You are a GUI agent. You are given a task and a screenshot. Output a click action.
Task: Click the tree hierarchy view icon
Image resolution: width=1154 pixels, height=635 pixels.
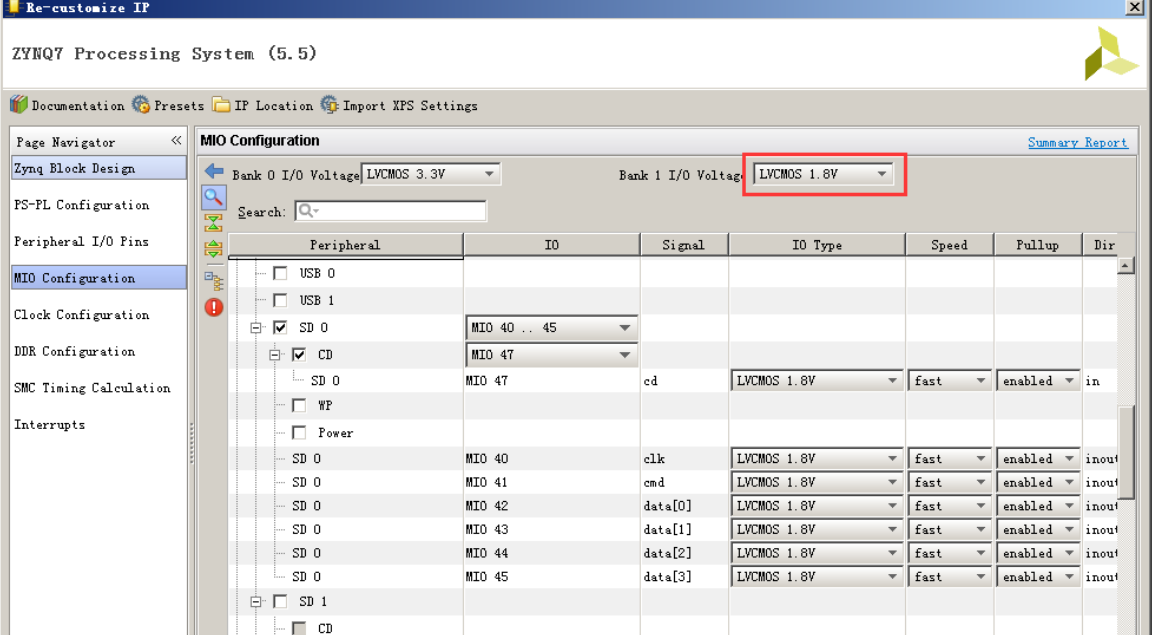[x=213, y=280]
